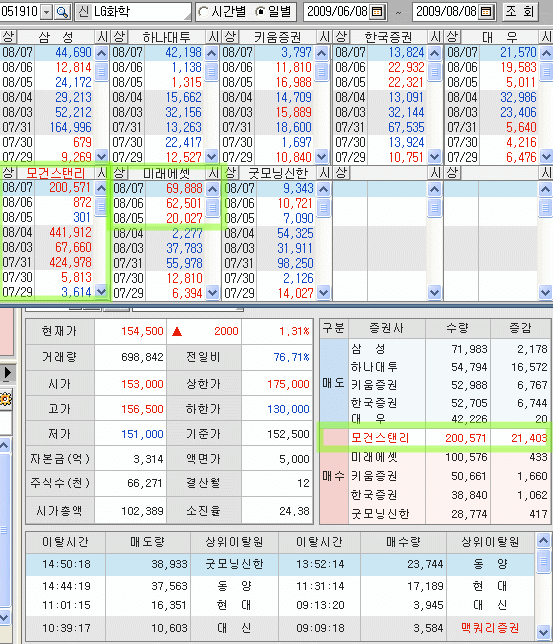
Task: Click the play arrow icon on left sidebar
Action: pos(7,373)
